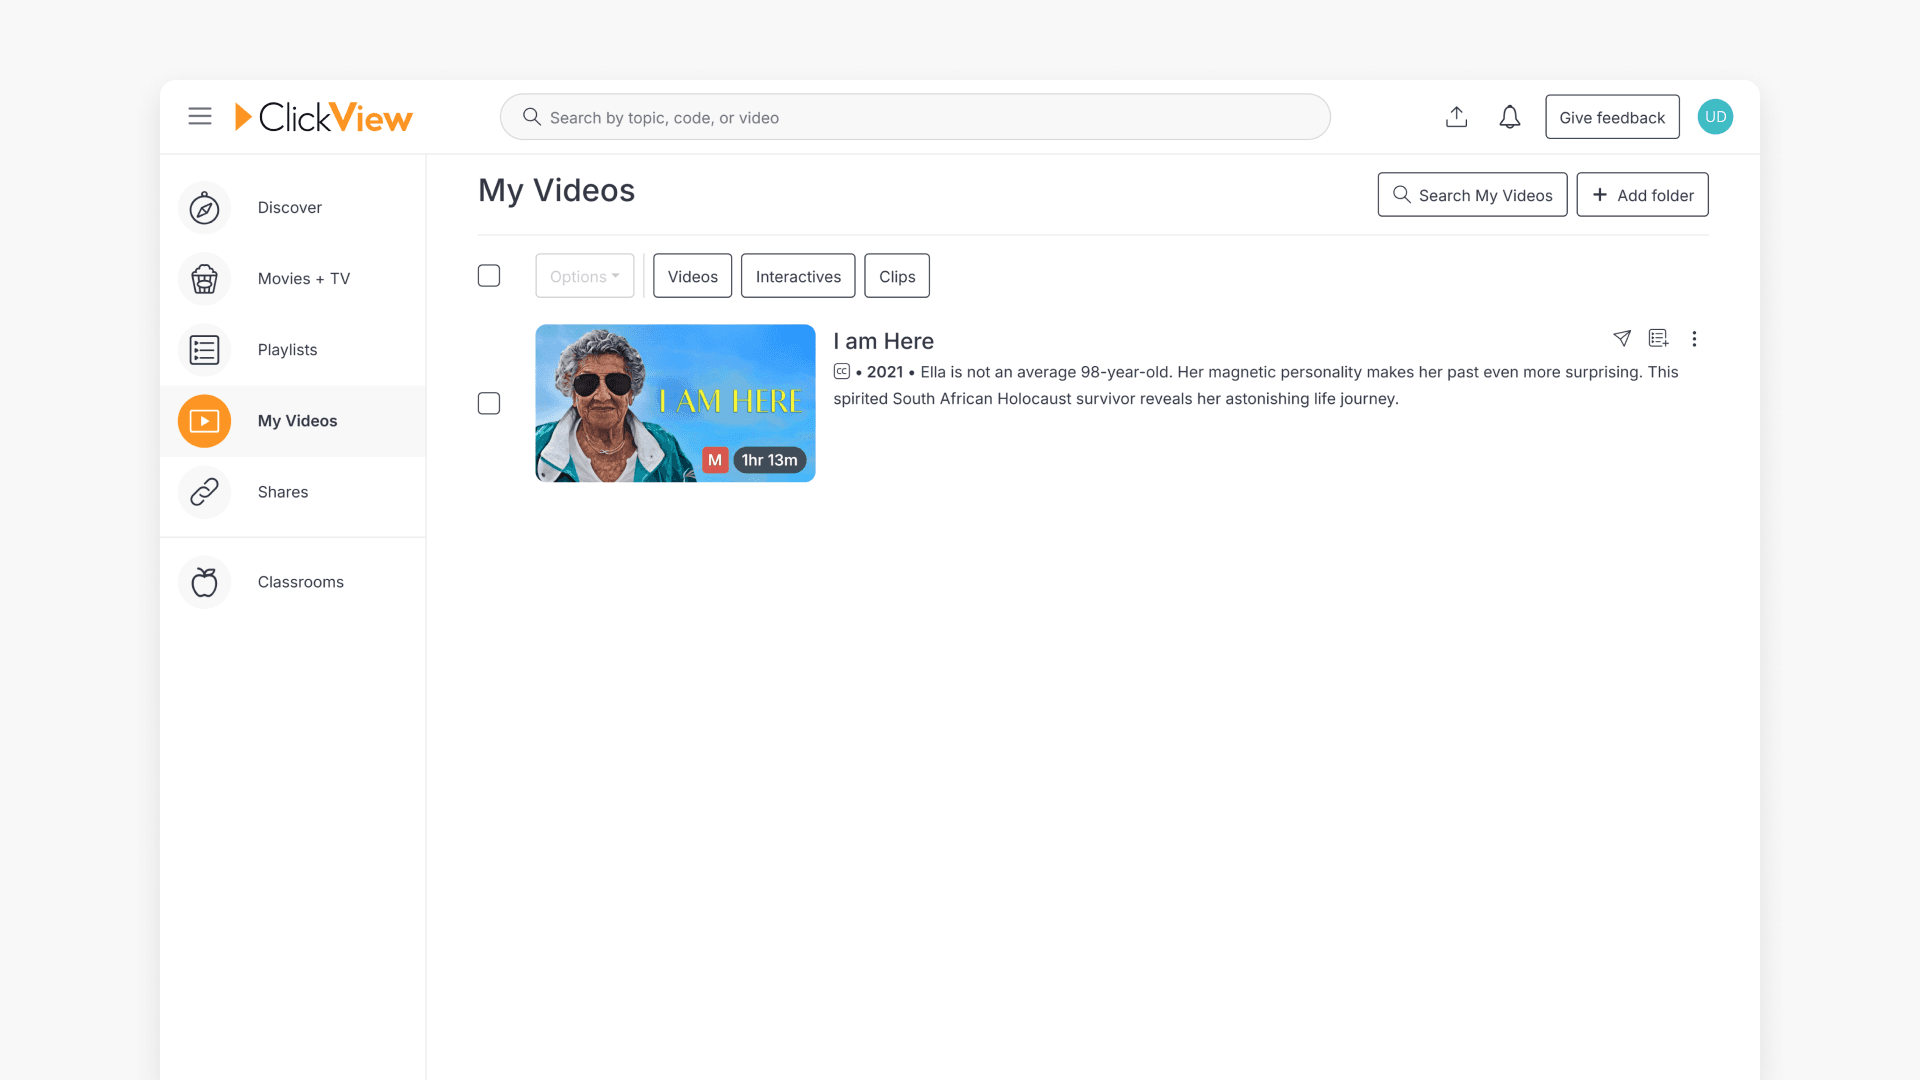The height and width of the screenshot is (1080, 1920).
Task: Check the checkbox next to 'I am Here'
Action: 489,403
